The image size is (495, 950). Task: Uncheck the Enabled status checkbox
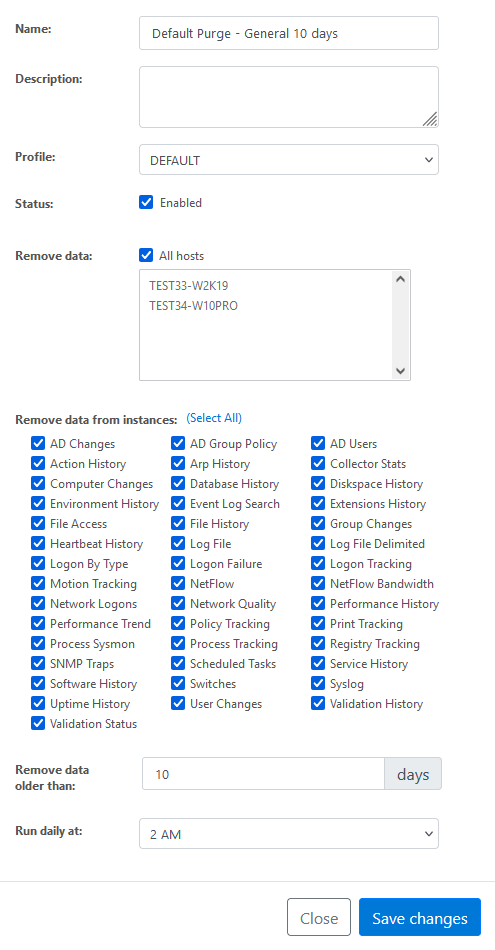coord(146,202)
